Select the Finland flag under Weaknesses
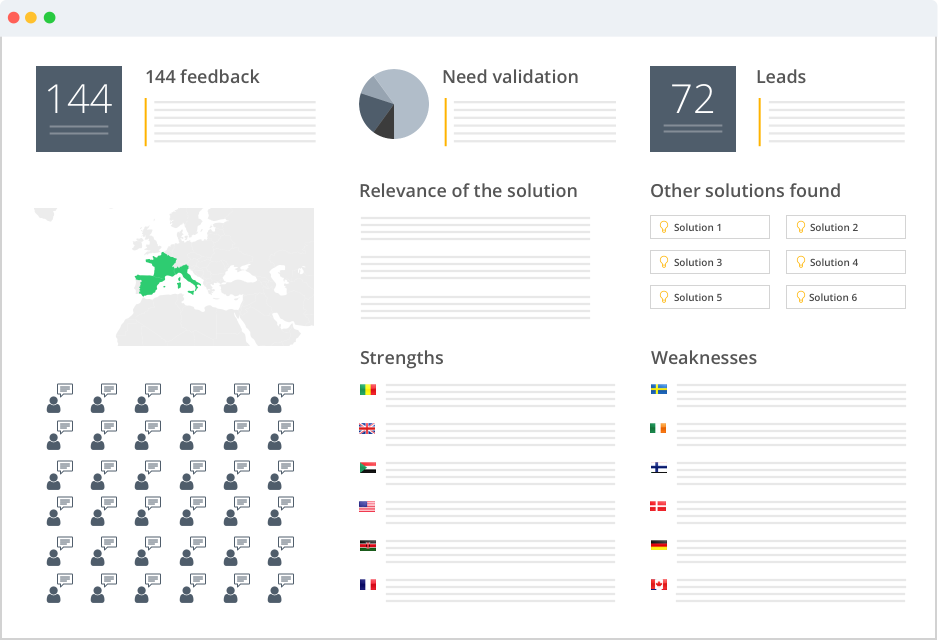Viewport: 938px width, 640px height. (x=659, y=468)
